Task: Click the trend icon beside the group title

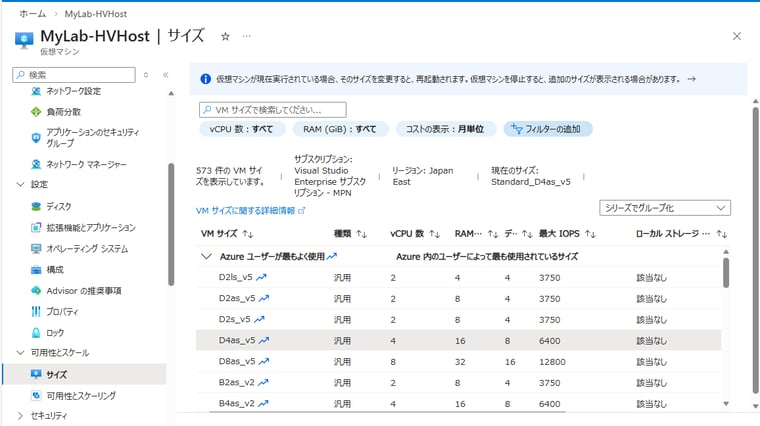Action: (332, 256)
